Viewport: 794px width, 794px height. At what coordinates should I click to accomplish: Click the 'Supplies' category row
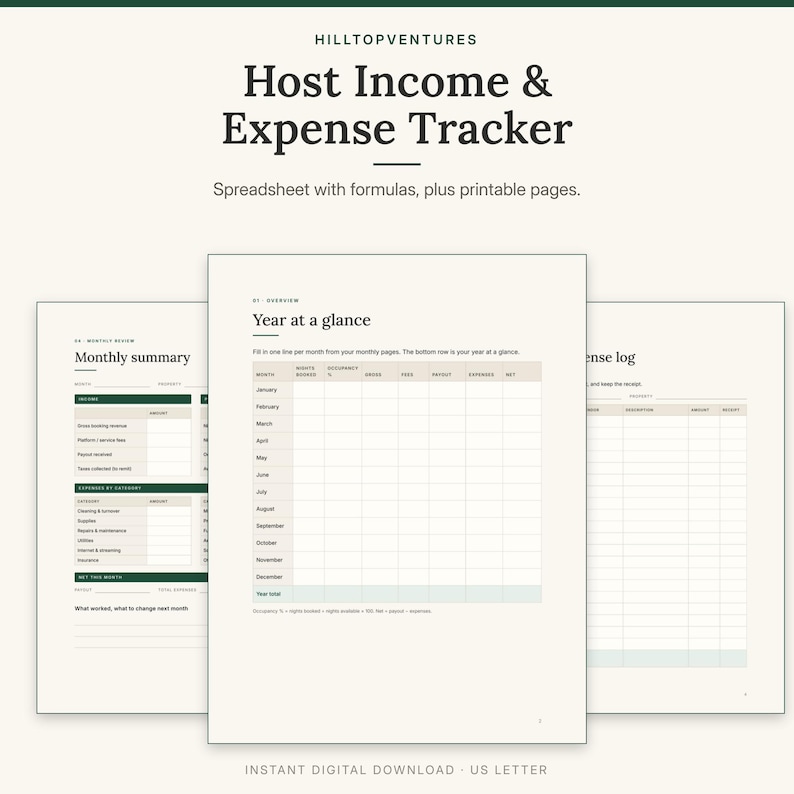coord(133,521)
